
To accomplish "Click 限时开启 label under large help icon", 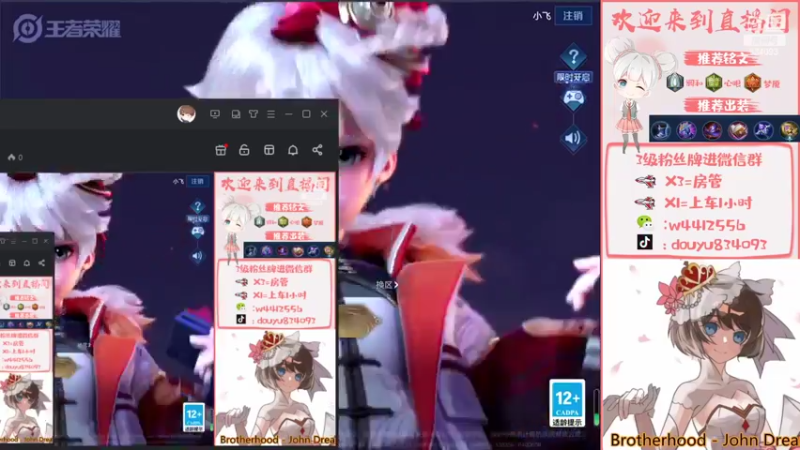I will point(573,78).
